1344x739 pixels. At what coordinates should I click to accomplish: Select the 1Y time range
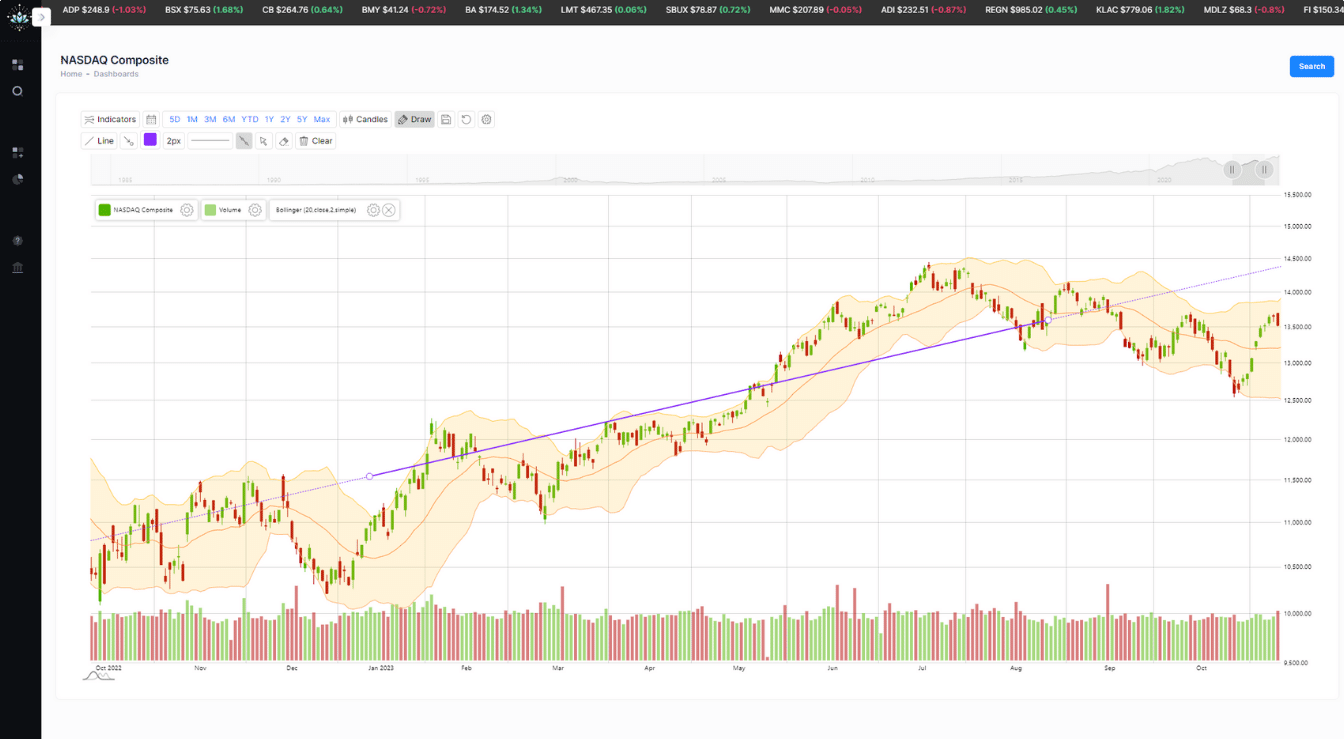269,119
